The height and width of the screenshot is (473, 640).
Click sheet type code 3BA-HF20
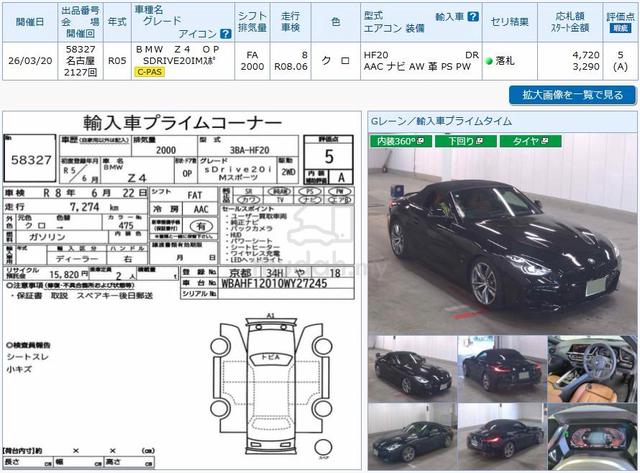249,151
